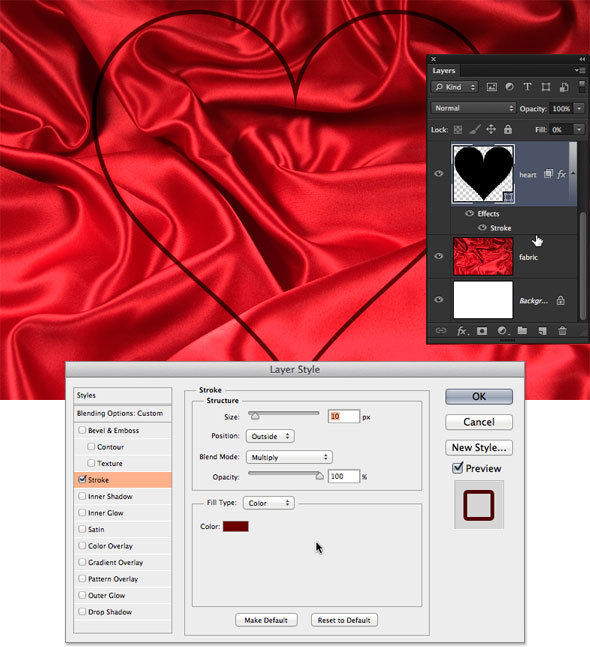The height and width of the screenshot is (647, 590).
Task: Open the stroke Position dropdown
Action: tap(270, 436)
